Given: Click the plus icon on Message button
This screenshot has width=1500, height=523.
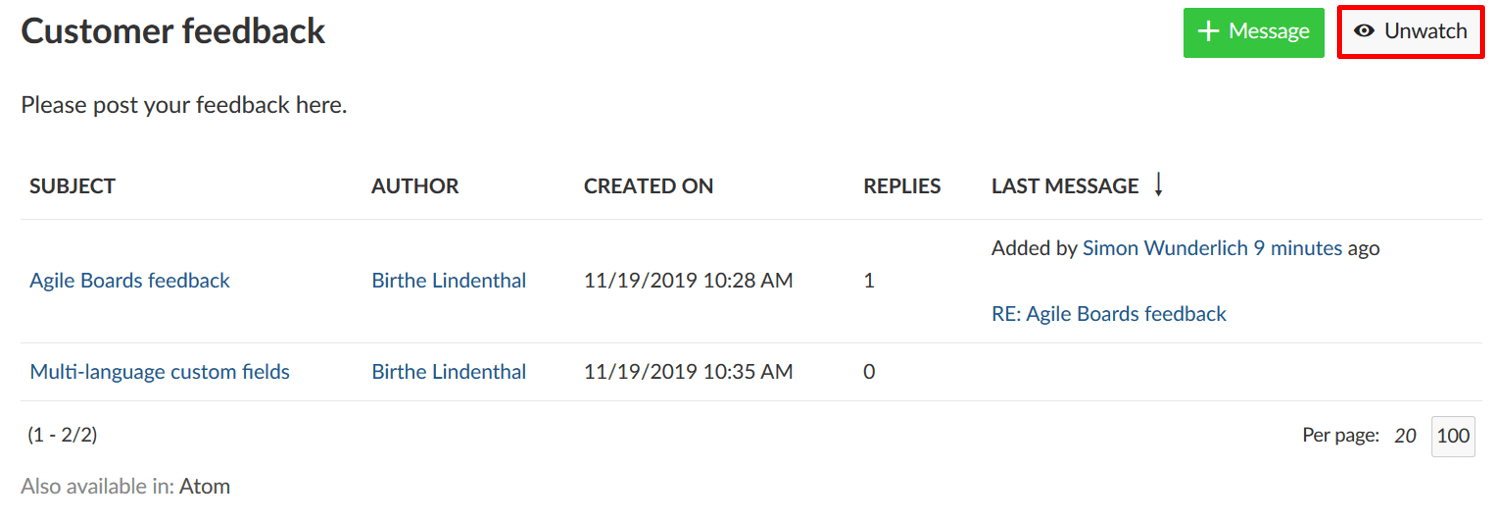Looking at the screenshot, I should click(1208, 32).
